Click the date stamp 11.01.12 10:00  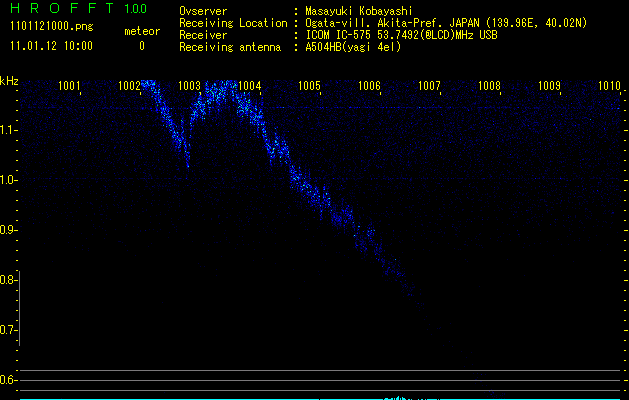click(51, 46)
